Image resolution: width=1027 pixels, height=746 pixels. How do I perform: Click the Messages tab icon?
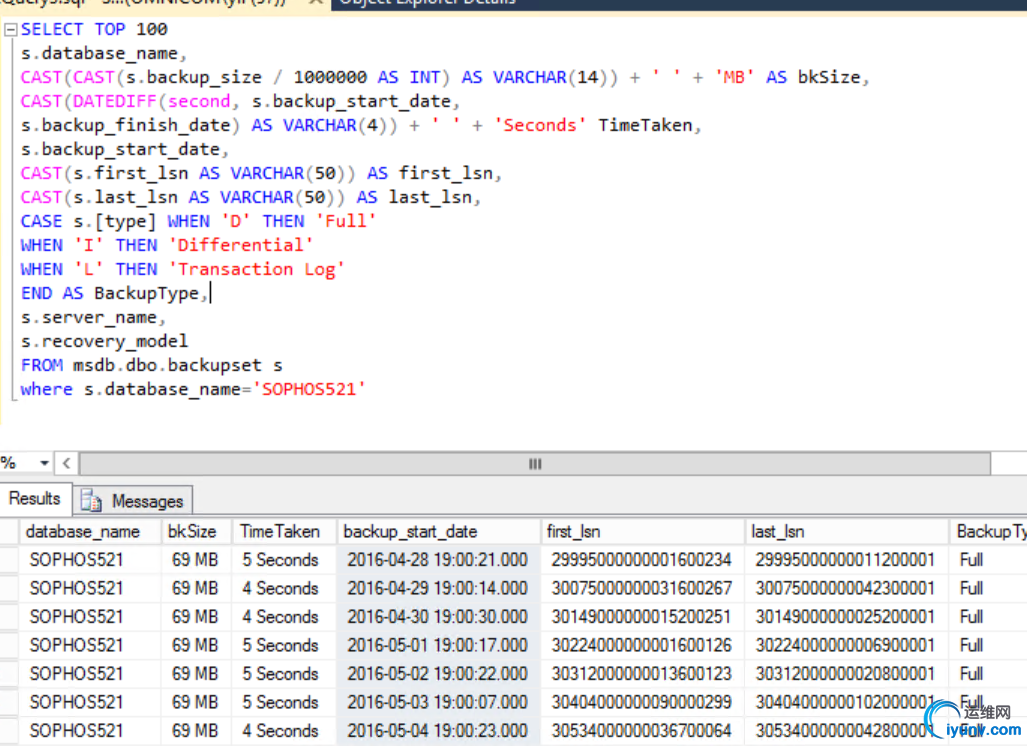click(92, 501)
